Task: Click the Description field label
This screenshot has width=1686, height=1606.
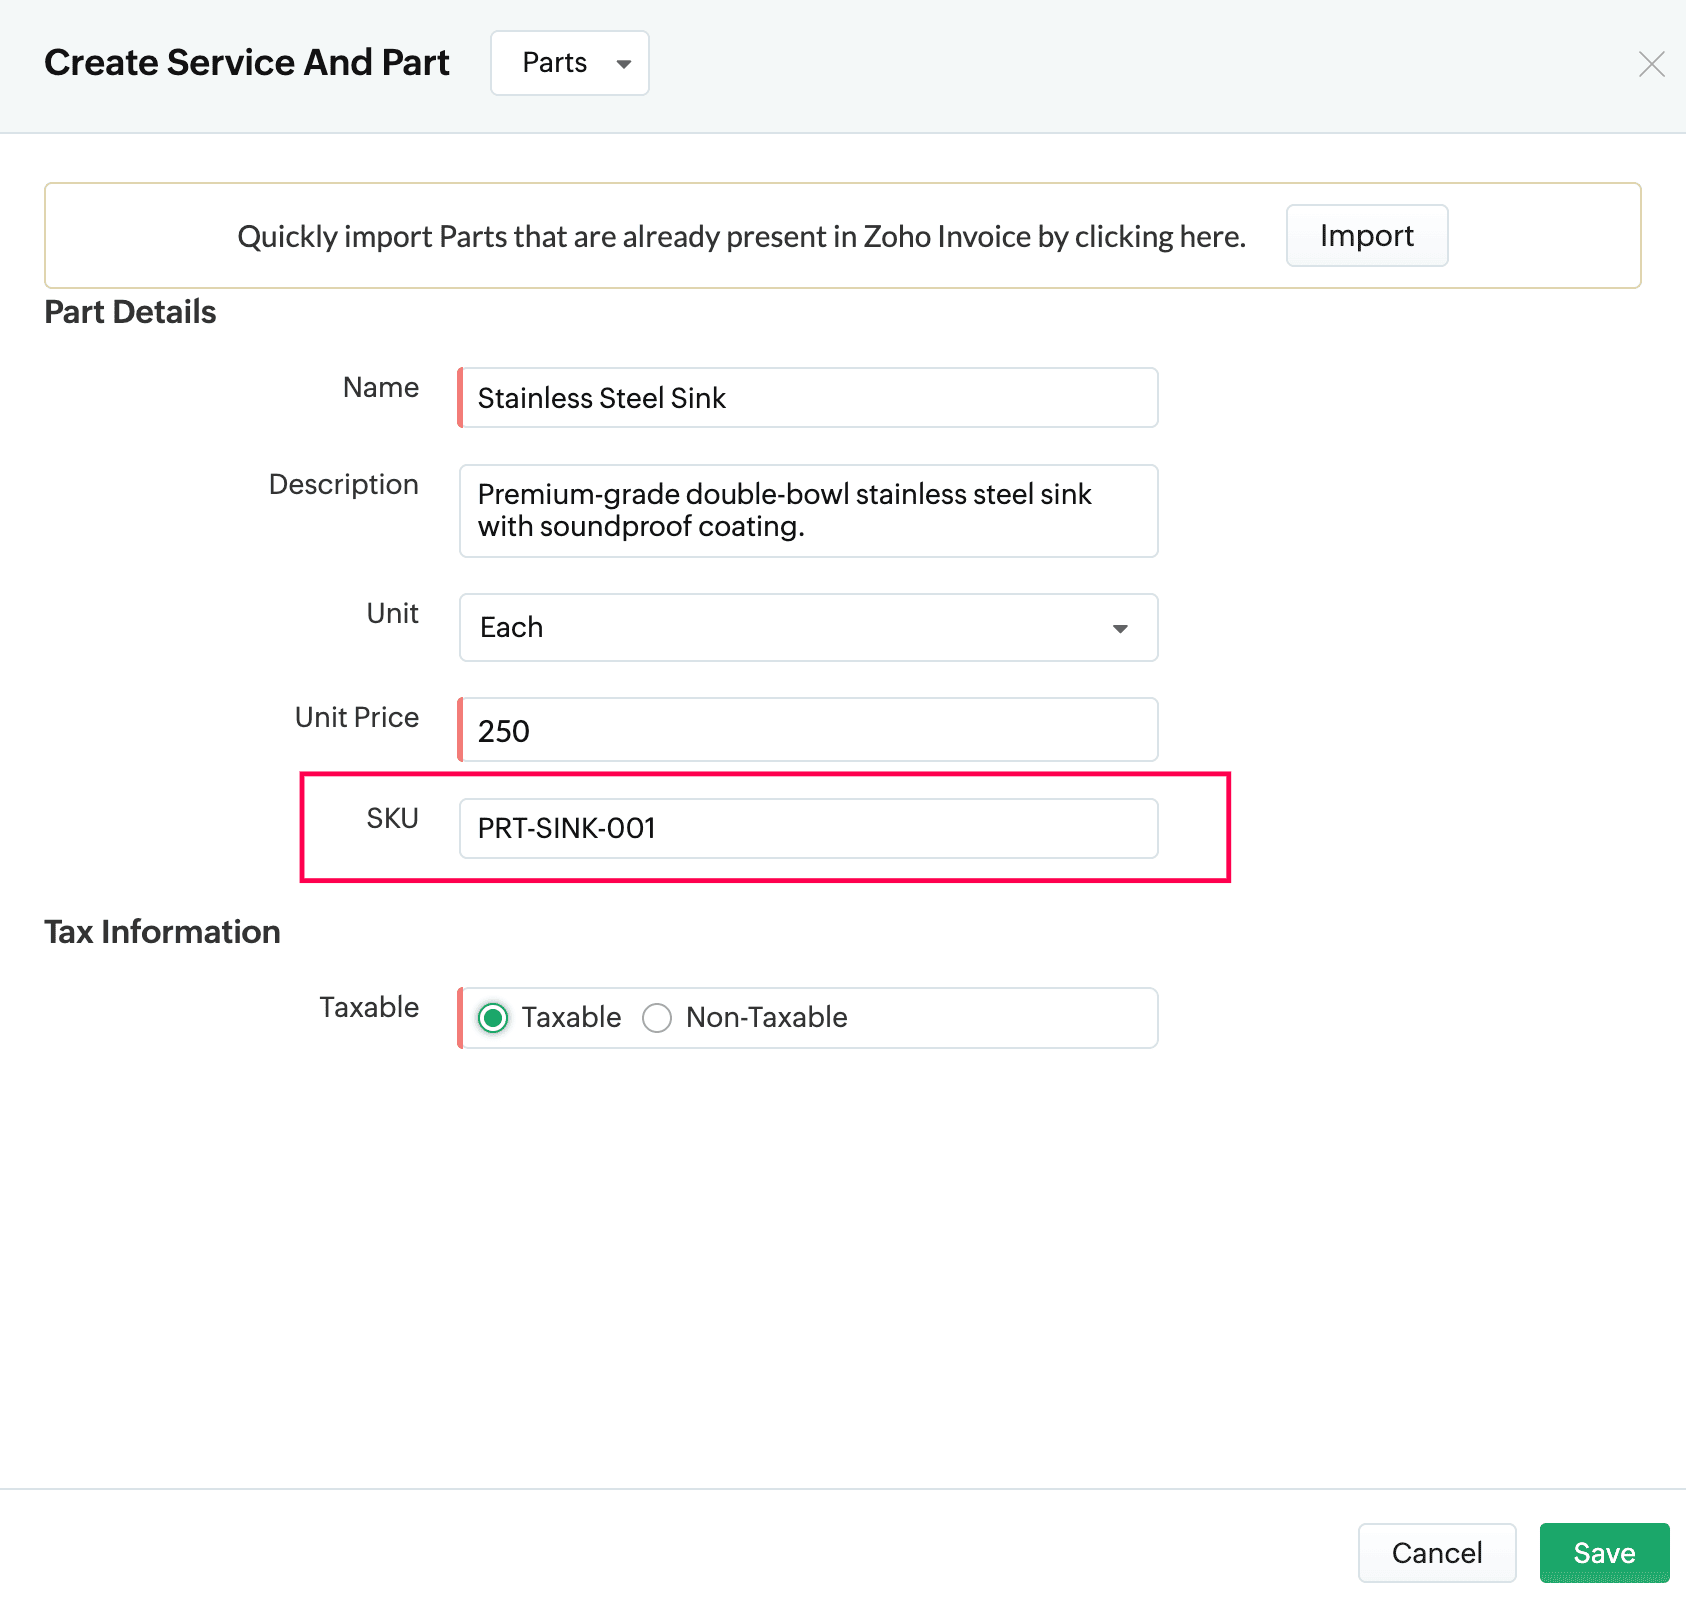Action: 344,485
